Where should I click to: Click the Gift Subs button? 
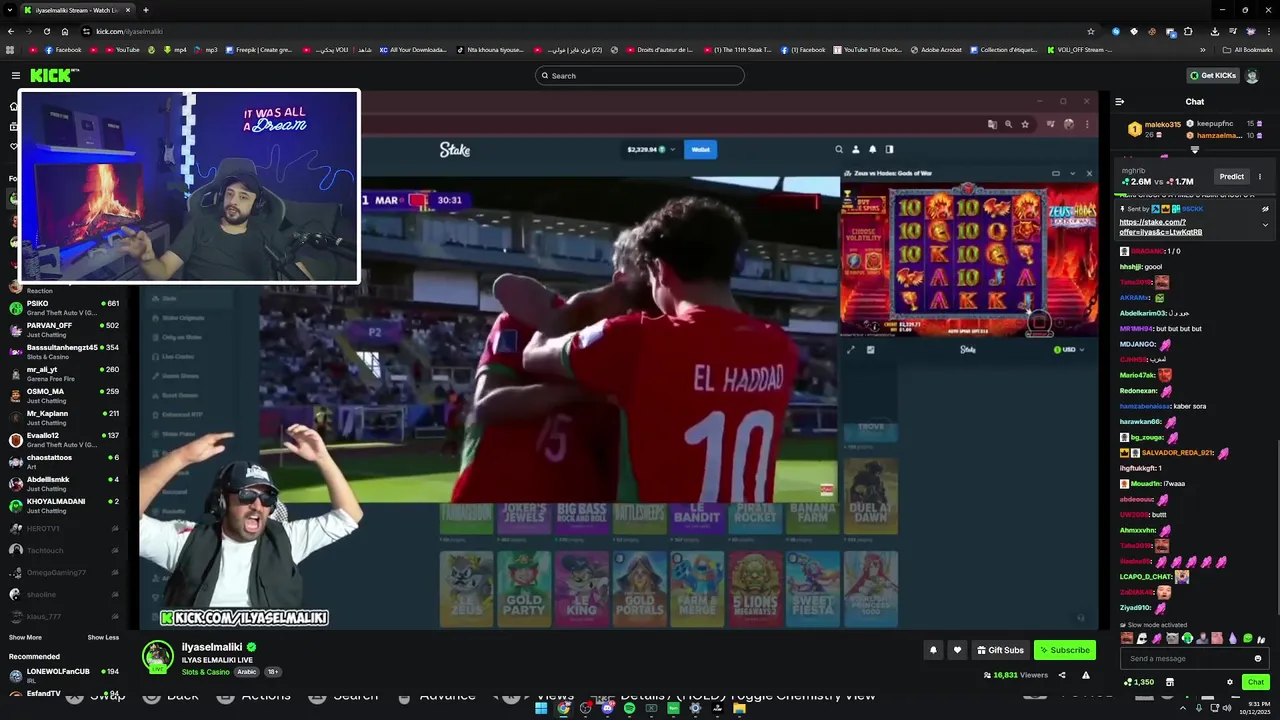tap(1000, 650)
